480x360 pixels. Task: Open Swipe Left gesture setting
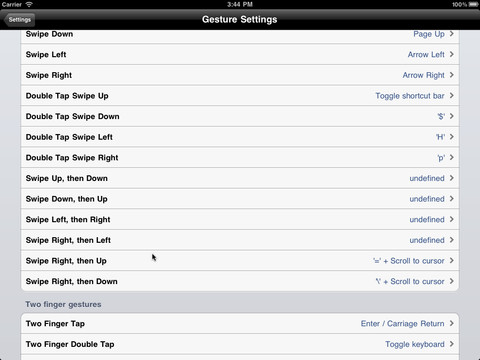240,54
